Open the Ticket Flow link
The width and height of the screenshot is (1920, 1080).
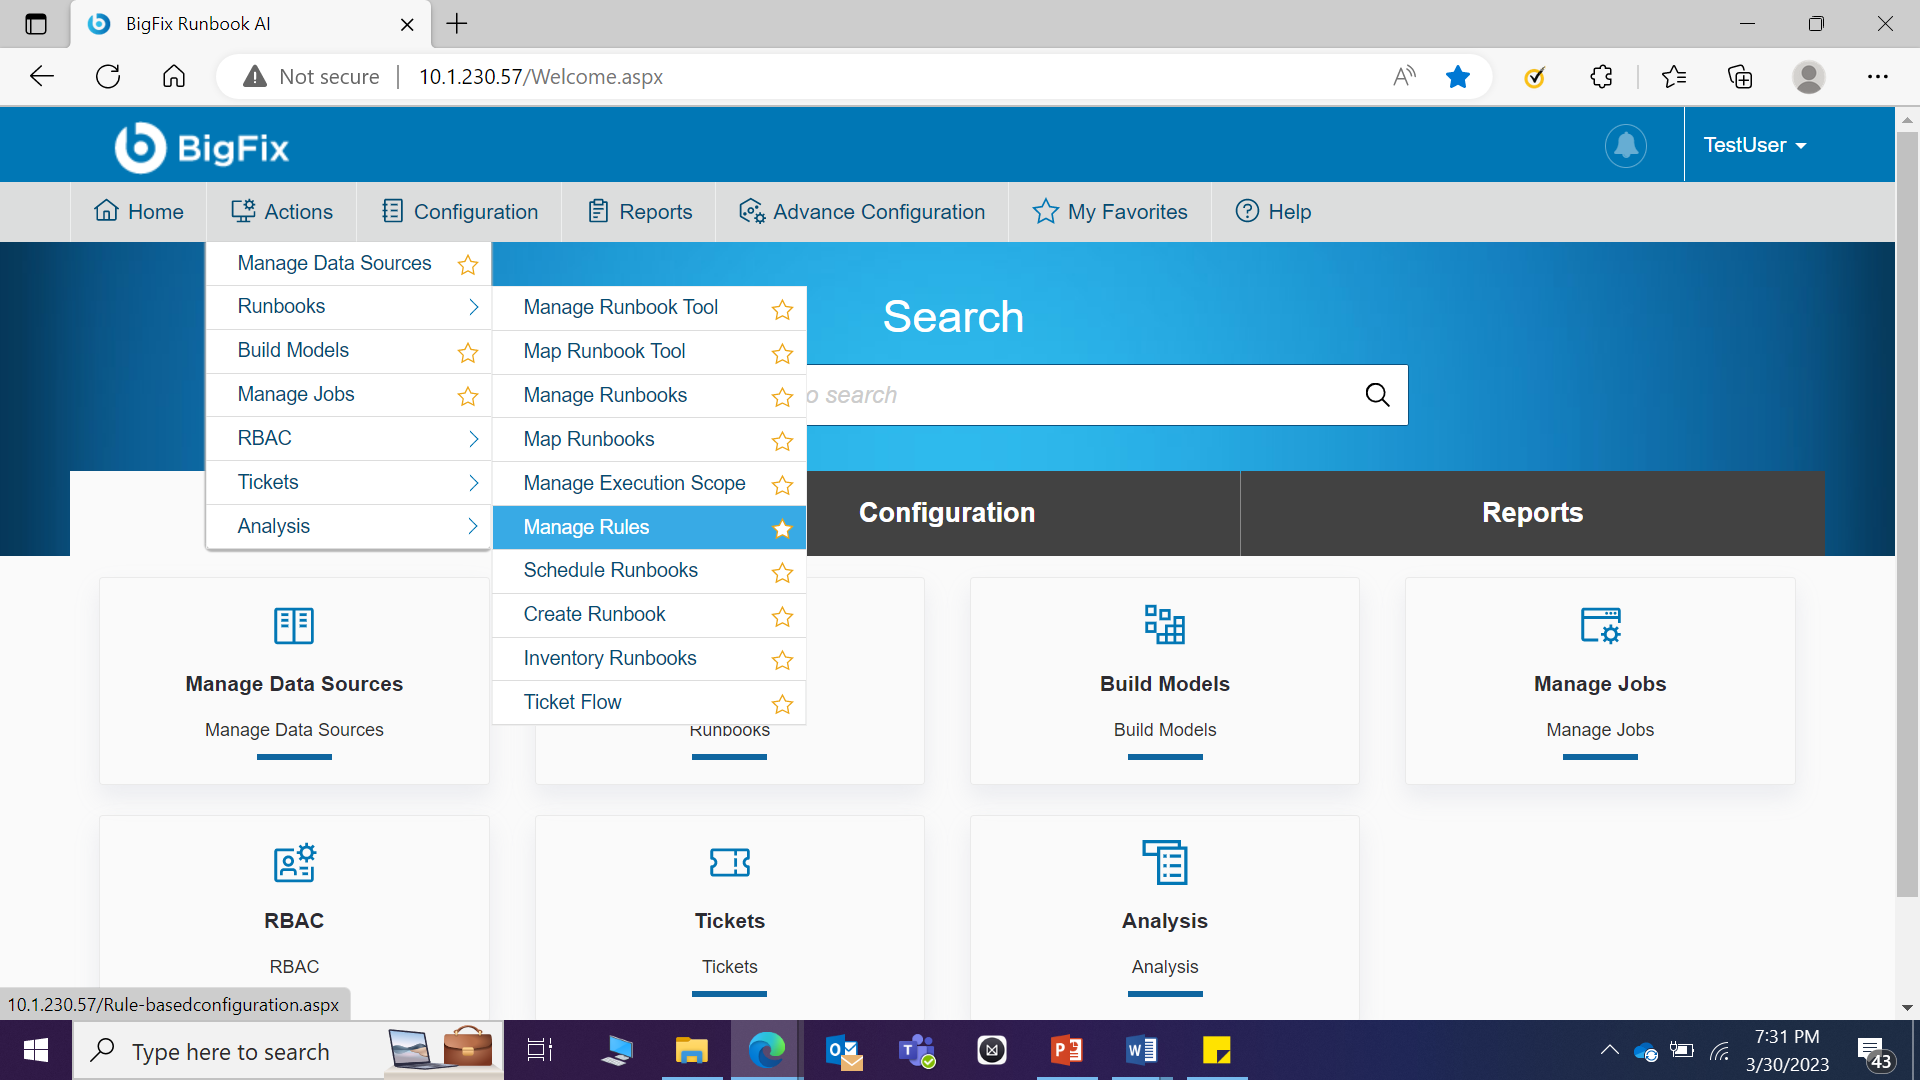572,702
